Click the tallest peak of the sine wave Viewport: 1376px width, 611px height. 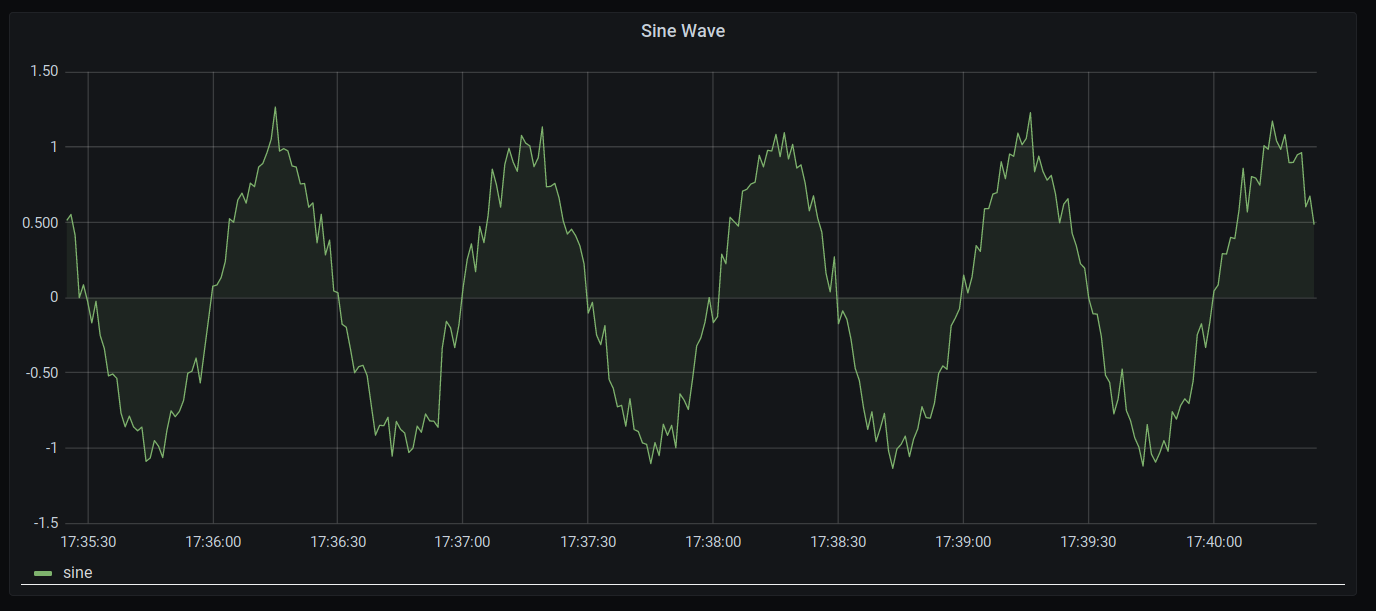pyautogui.click(x=277, y=105)
